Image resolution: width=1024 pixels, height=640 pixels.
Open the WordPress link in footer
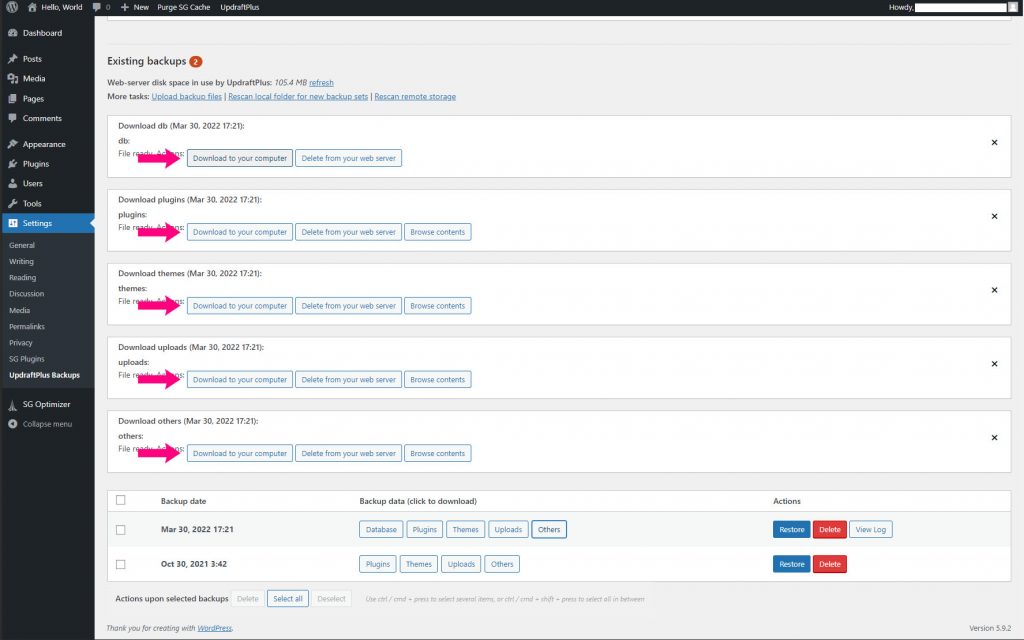pos(214,628)
